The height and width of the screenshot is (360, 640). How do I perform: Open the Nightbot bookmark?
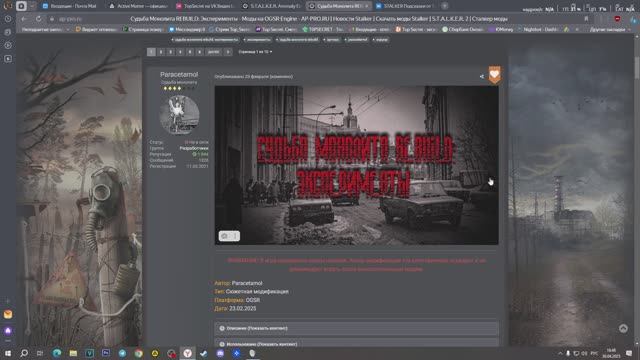pyautogui.click(x=538, y=29)
